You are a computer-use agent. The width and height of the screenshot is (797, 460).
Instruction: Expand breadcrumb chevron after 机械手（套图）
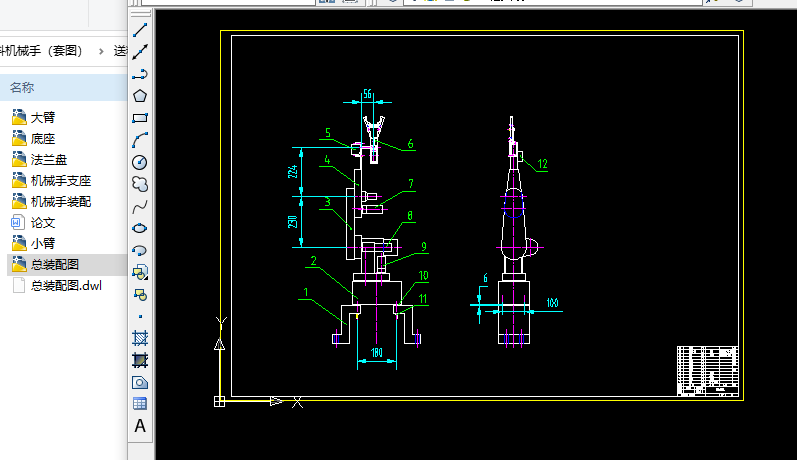[x=101, y=51]
